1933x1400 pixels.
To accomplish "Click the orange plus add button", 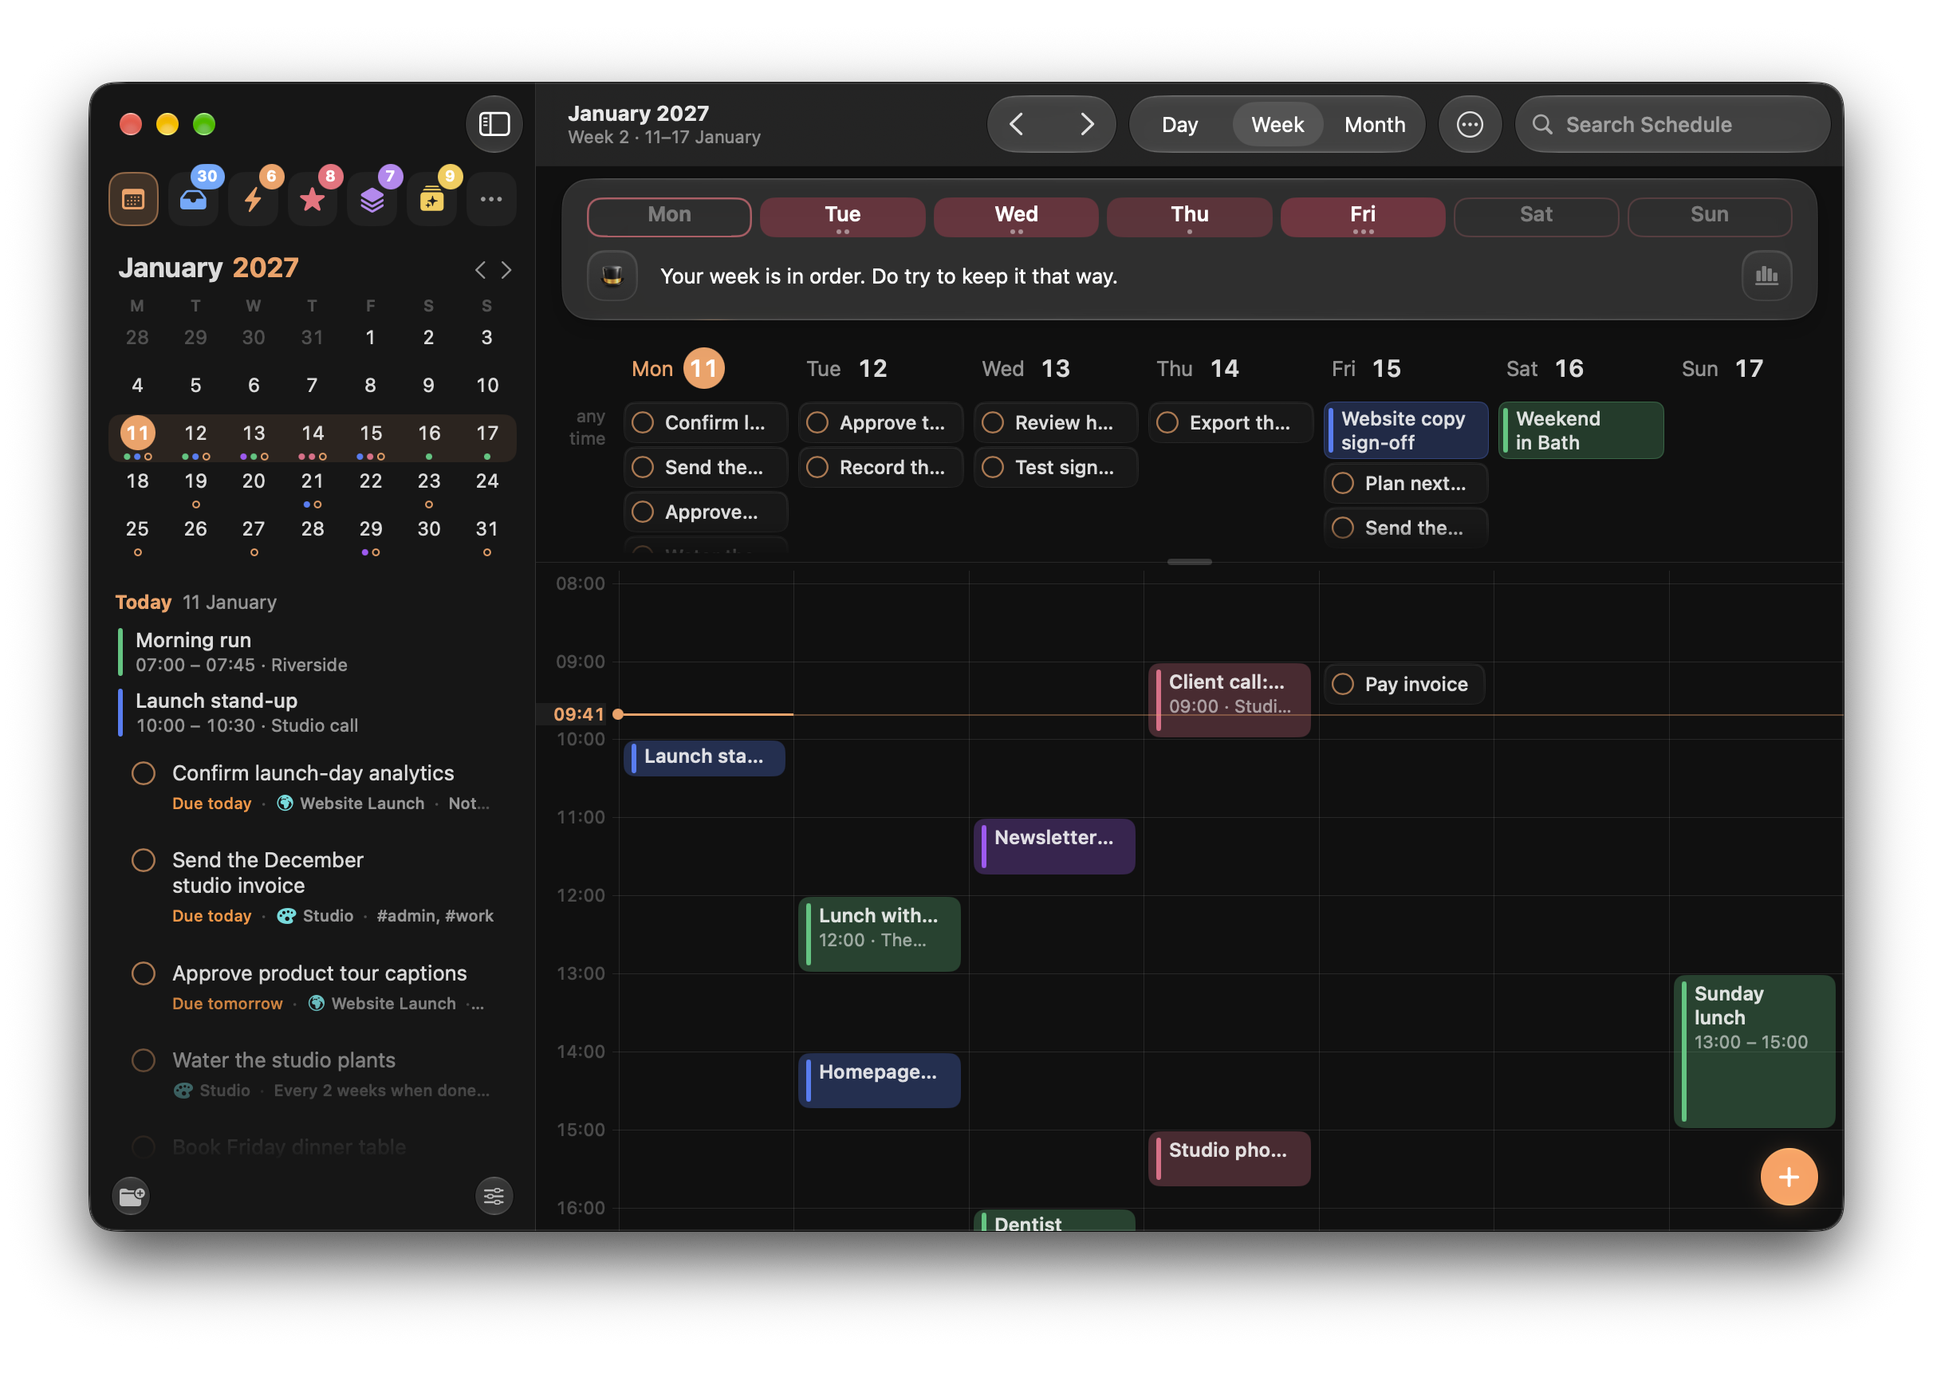I will pos(1788,1177).
